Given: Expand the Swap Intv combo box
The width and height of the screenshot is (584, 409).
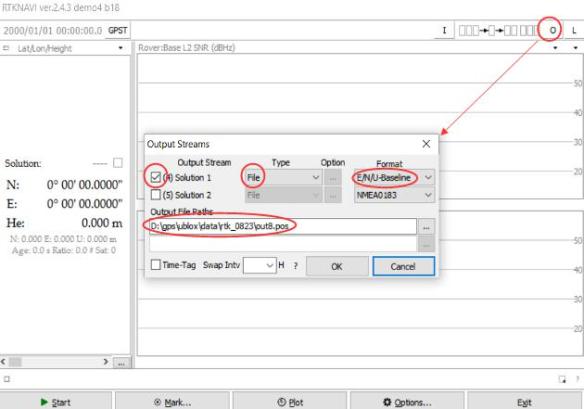Looking at the screenshot, I should tap(260, 266).
